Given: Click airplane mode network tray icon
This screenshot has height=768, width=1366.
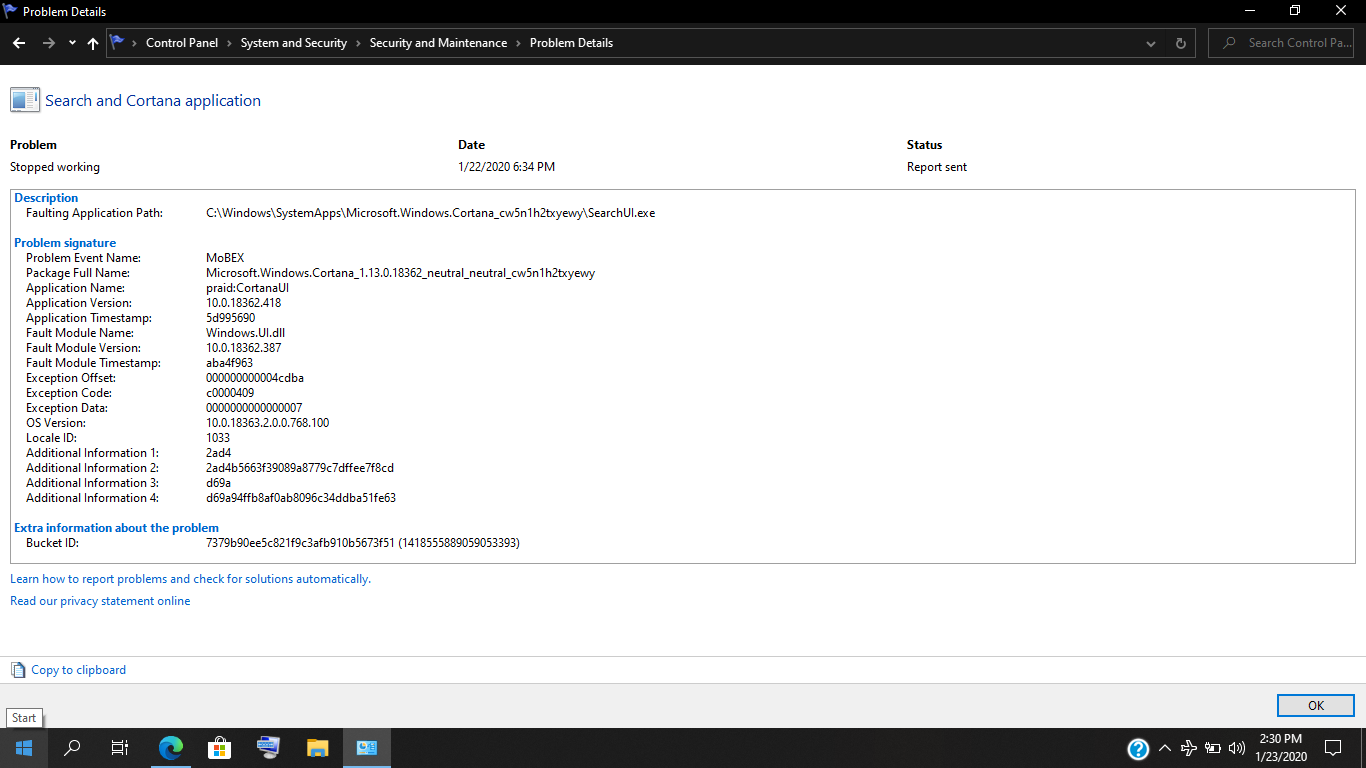Looking at the screenshot, I should (1189, 747).
